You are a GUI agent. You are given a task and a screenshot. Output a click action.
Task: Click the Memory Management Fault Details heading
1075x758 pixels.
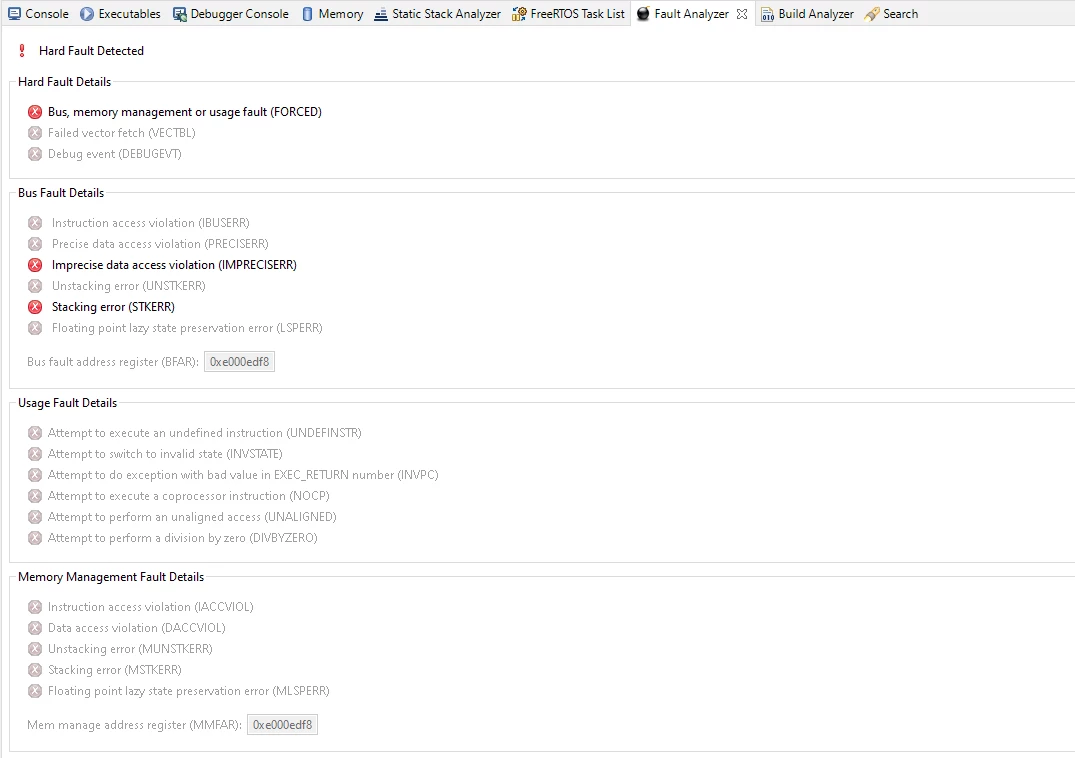pyautogui.click(x=111, y=577)
